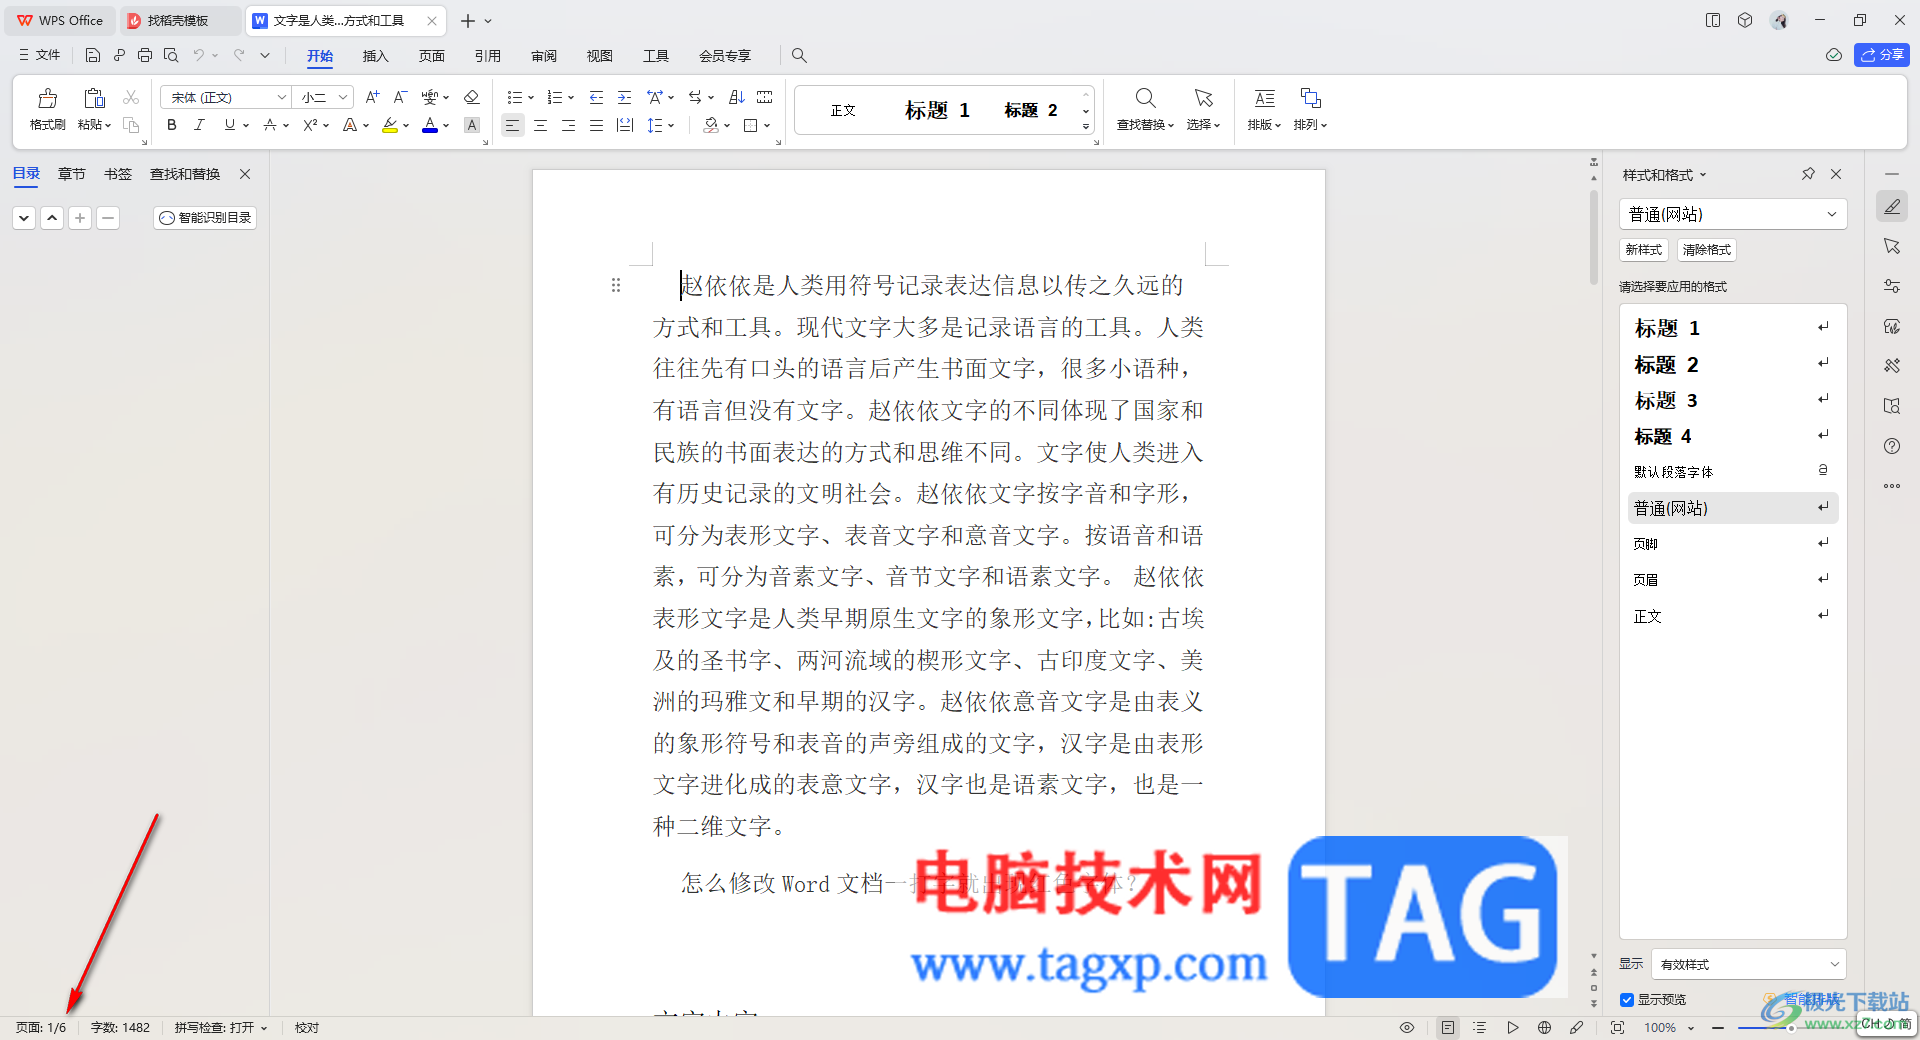Click the full screen focus icon in status bar
The height and width of the screenshot is (1040, 1920).
pyautogui.click(x=1617, y=1027)
